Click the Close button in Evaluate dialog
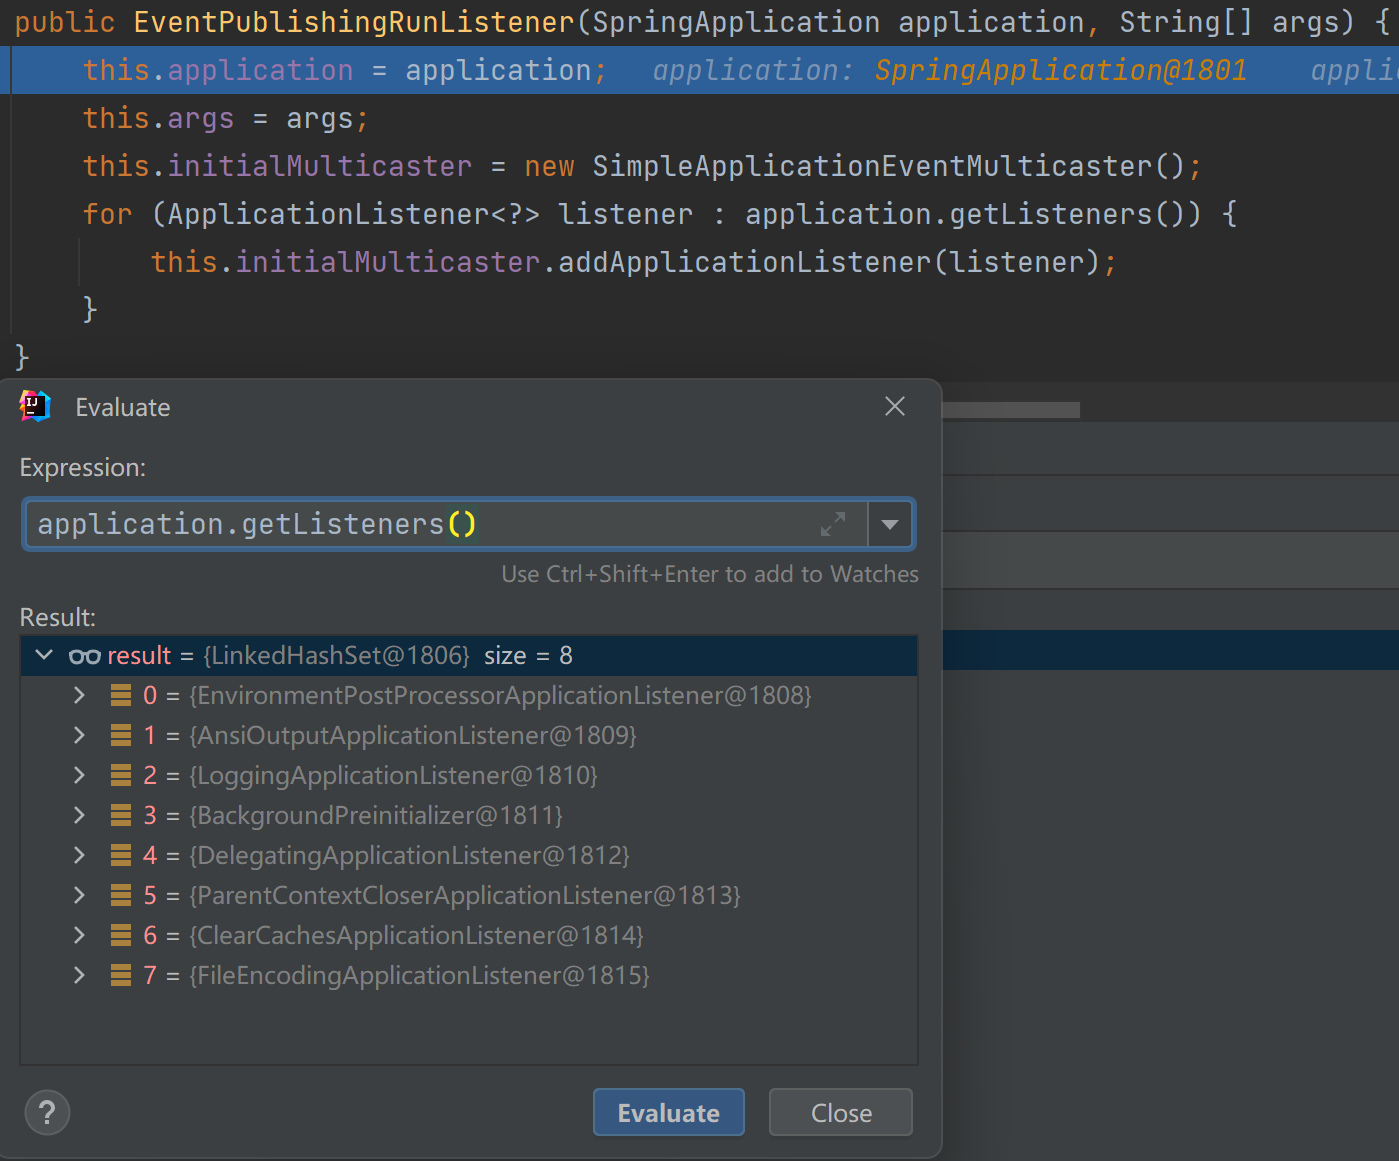 point(841,1112)
